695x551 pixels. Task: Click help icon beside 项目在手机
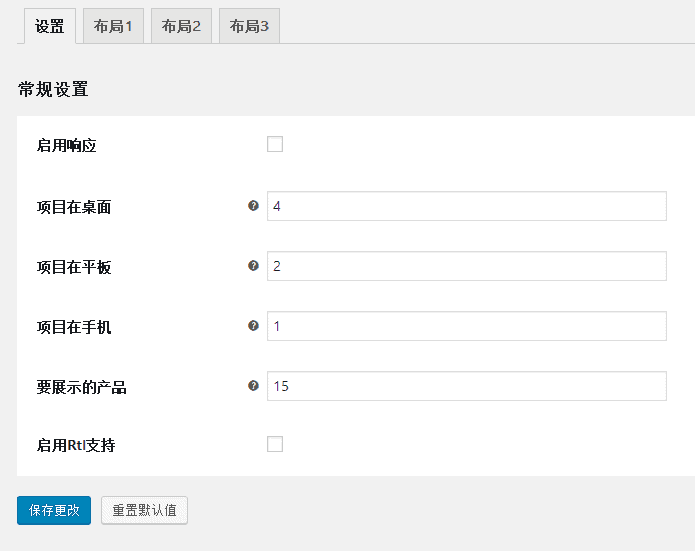tap(253, 326)
